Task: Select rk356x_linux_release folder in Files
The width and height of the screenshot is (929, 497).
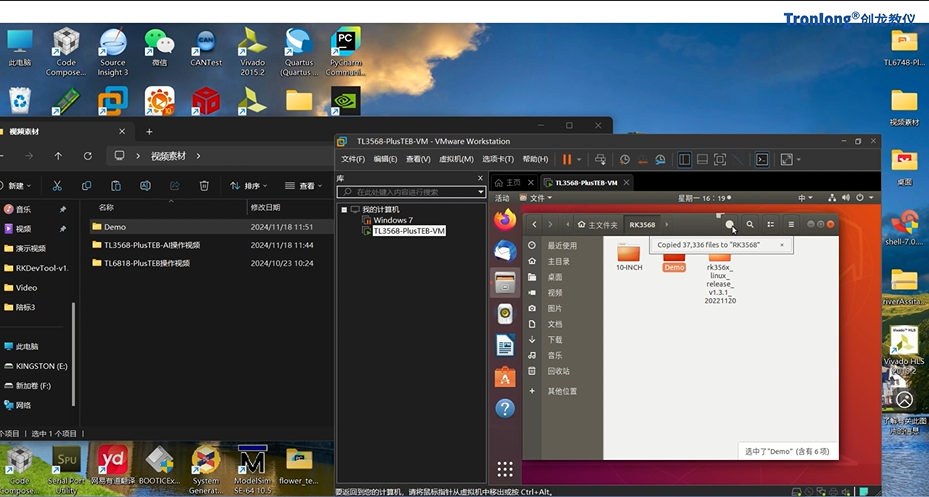Action: (720, 280)
